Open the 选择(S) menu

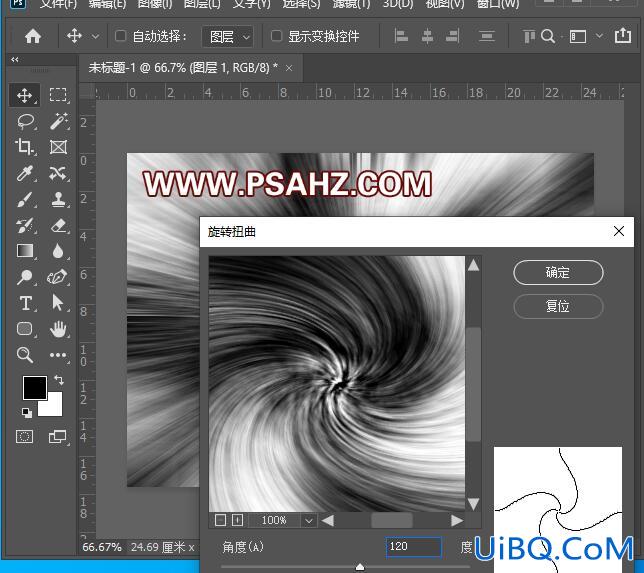coord(301,4)
